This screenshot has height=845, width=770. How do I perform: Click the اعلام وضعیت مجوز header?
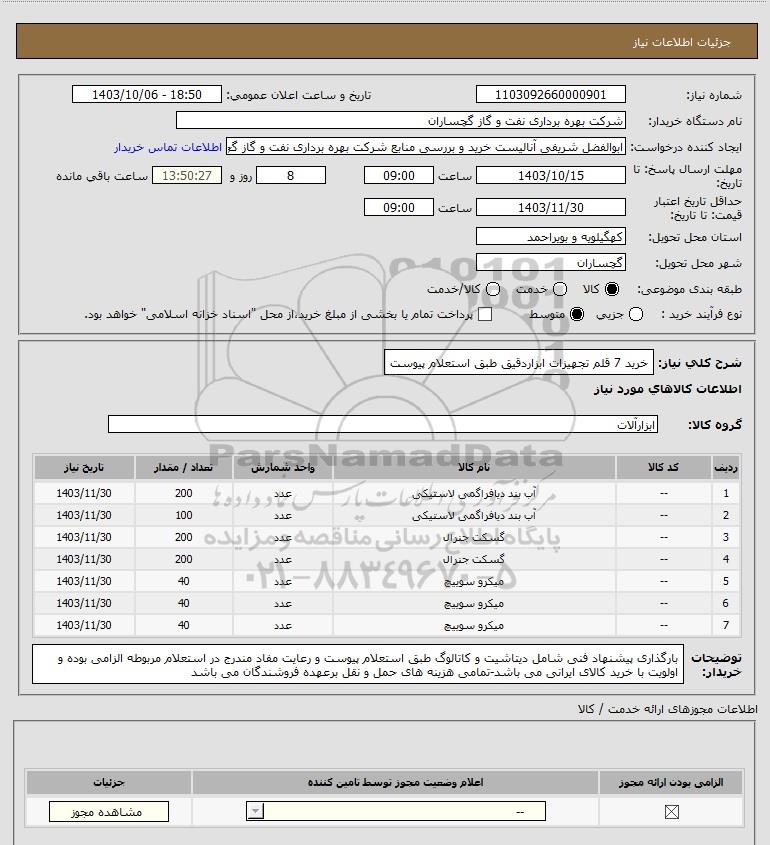pos(396,782)
